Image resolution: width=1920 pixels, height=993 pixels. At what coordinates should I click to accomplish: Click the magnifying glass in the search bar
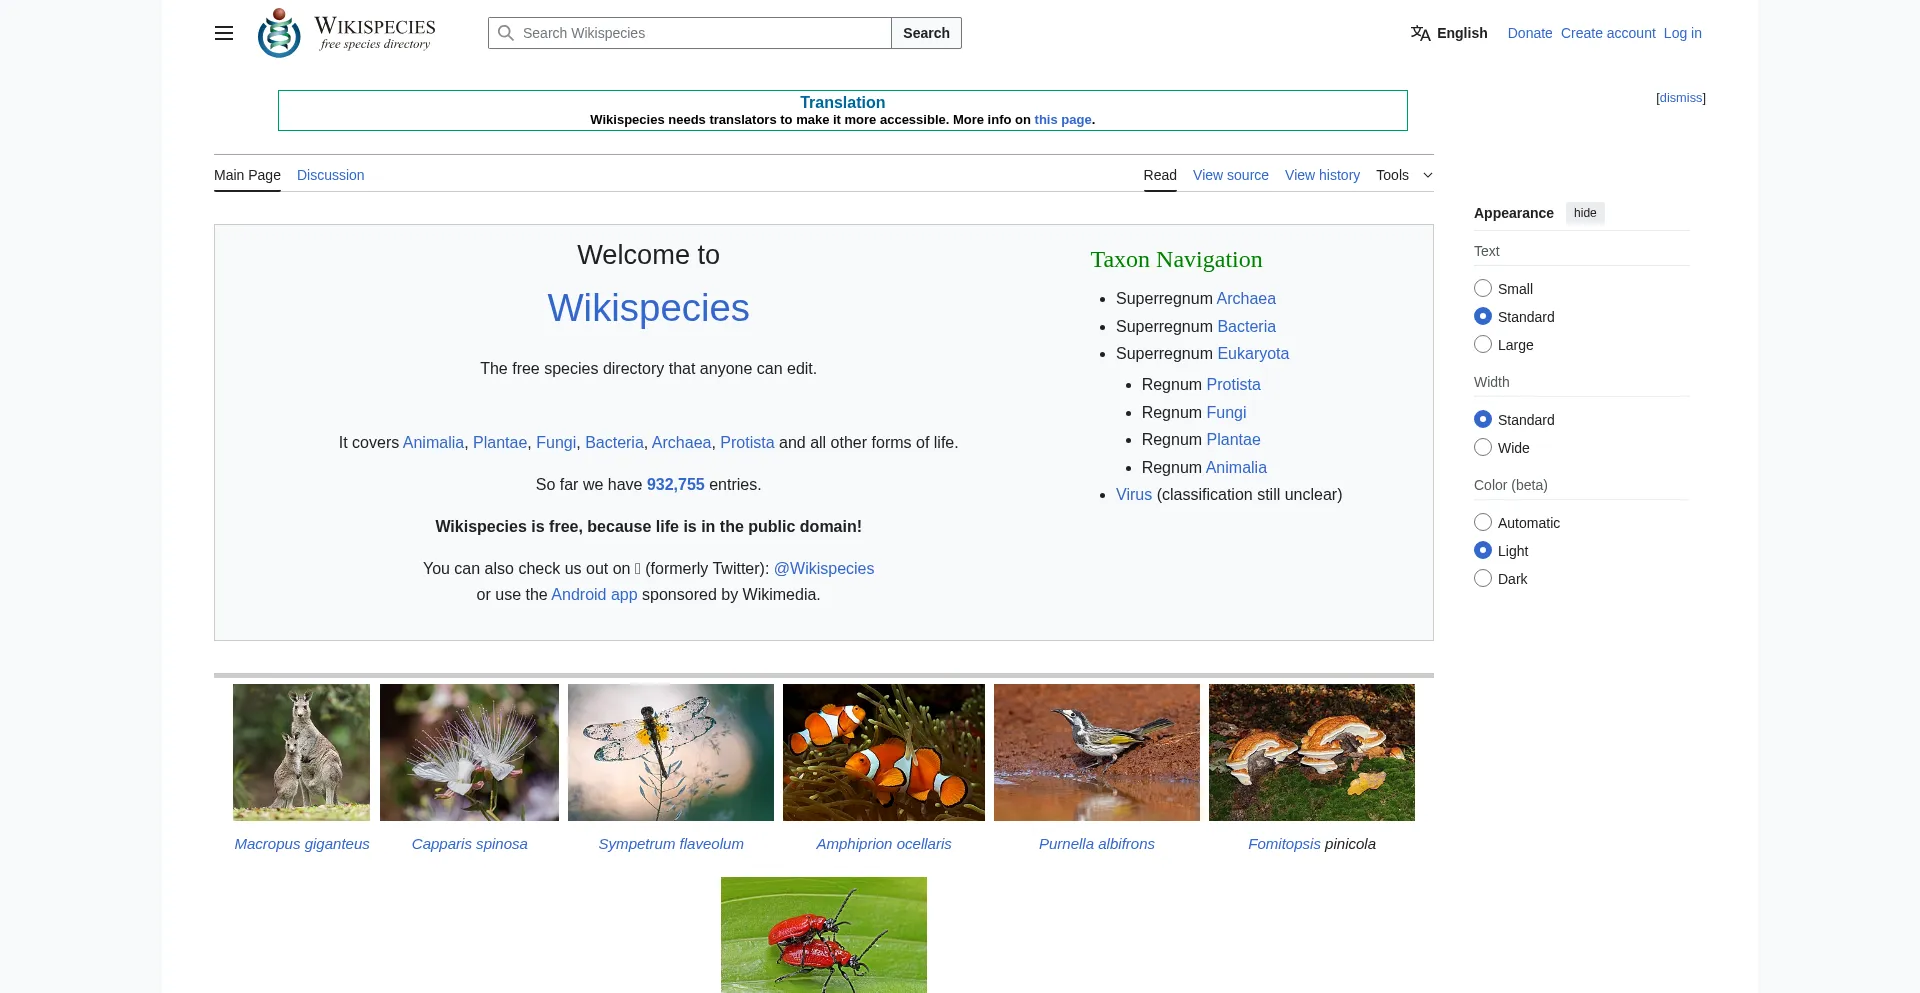point(507,33)
